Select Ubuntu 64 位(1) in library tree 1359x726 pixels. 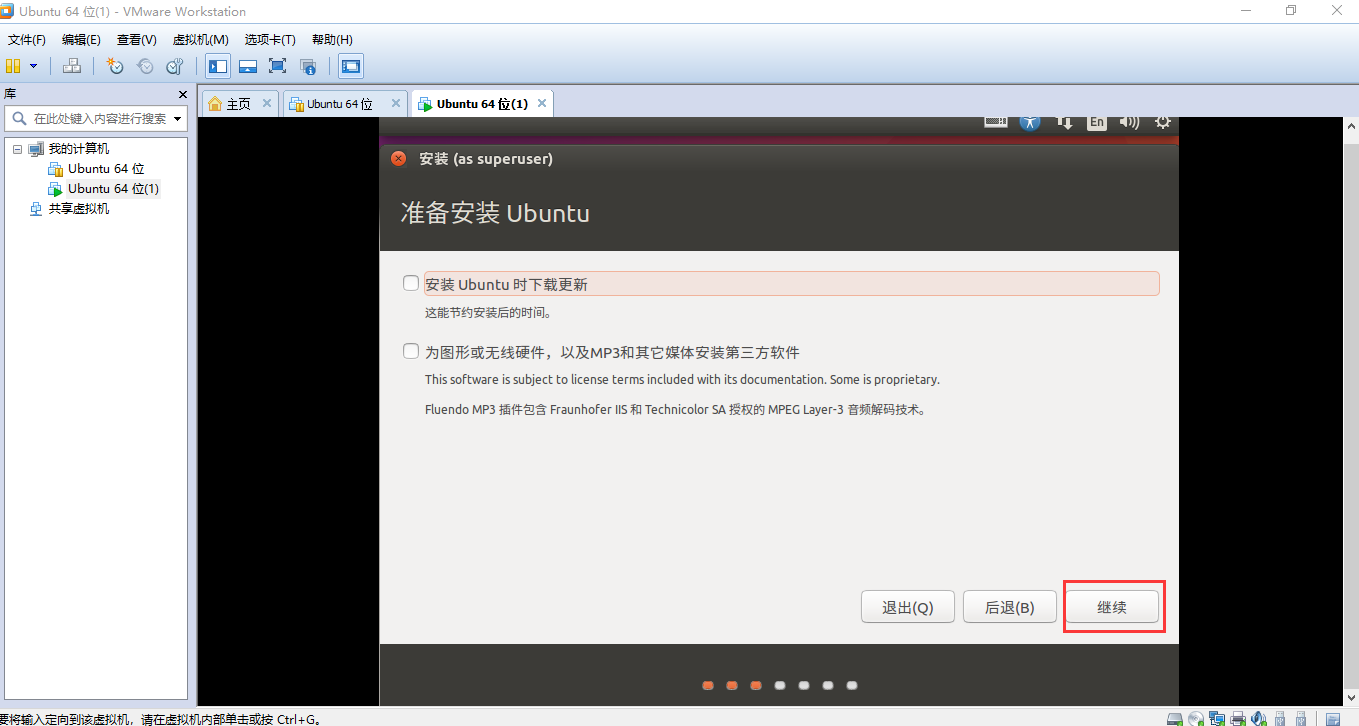pos(113,188)
